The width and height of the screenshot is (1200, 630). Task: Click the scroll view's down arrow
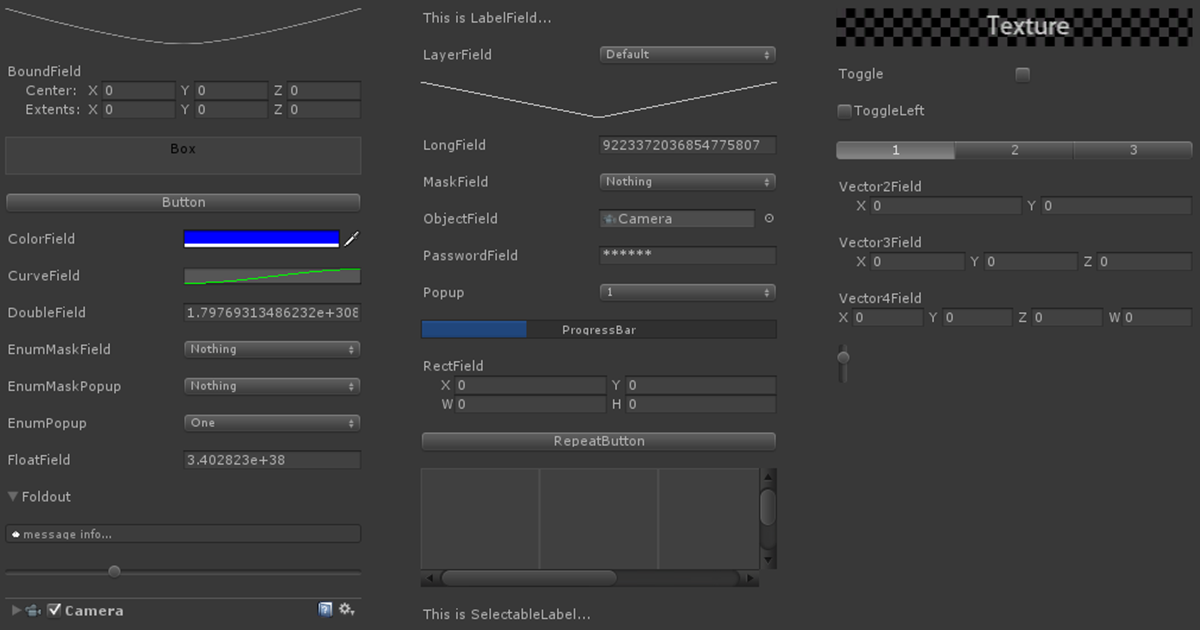click(x=768, y=562)
